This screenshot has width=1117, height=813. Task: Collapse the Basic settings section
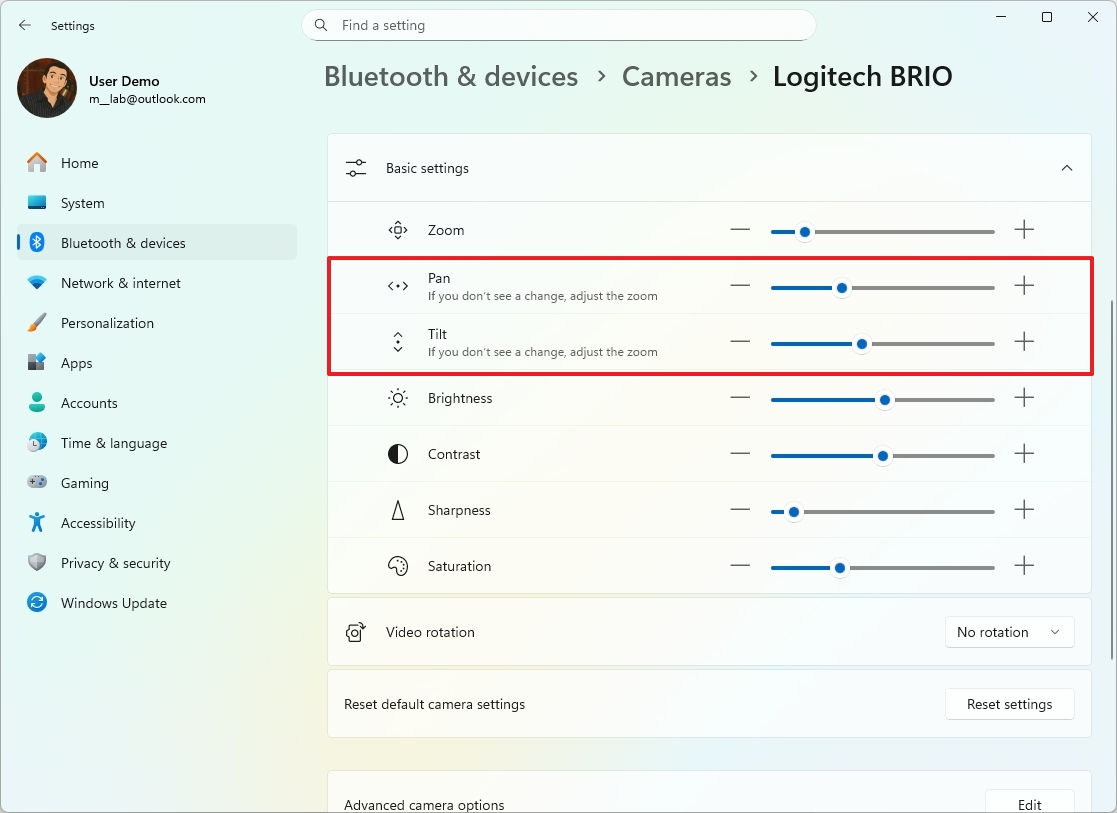point(1066,168)
